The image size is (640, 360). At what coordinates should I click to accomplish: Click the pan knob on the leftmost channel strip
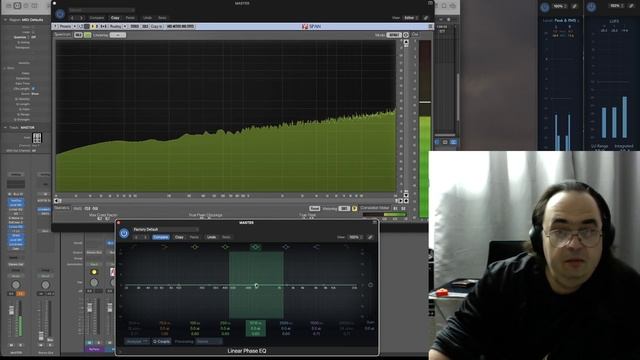pyautogui.click(x=16, y=284)
